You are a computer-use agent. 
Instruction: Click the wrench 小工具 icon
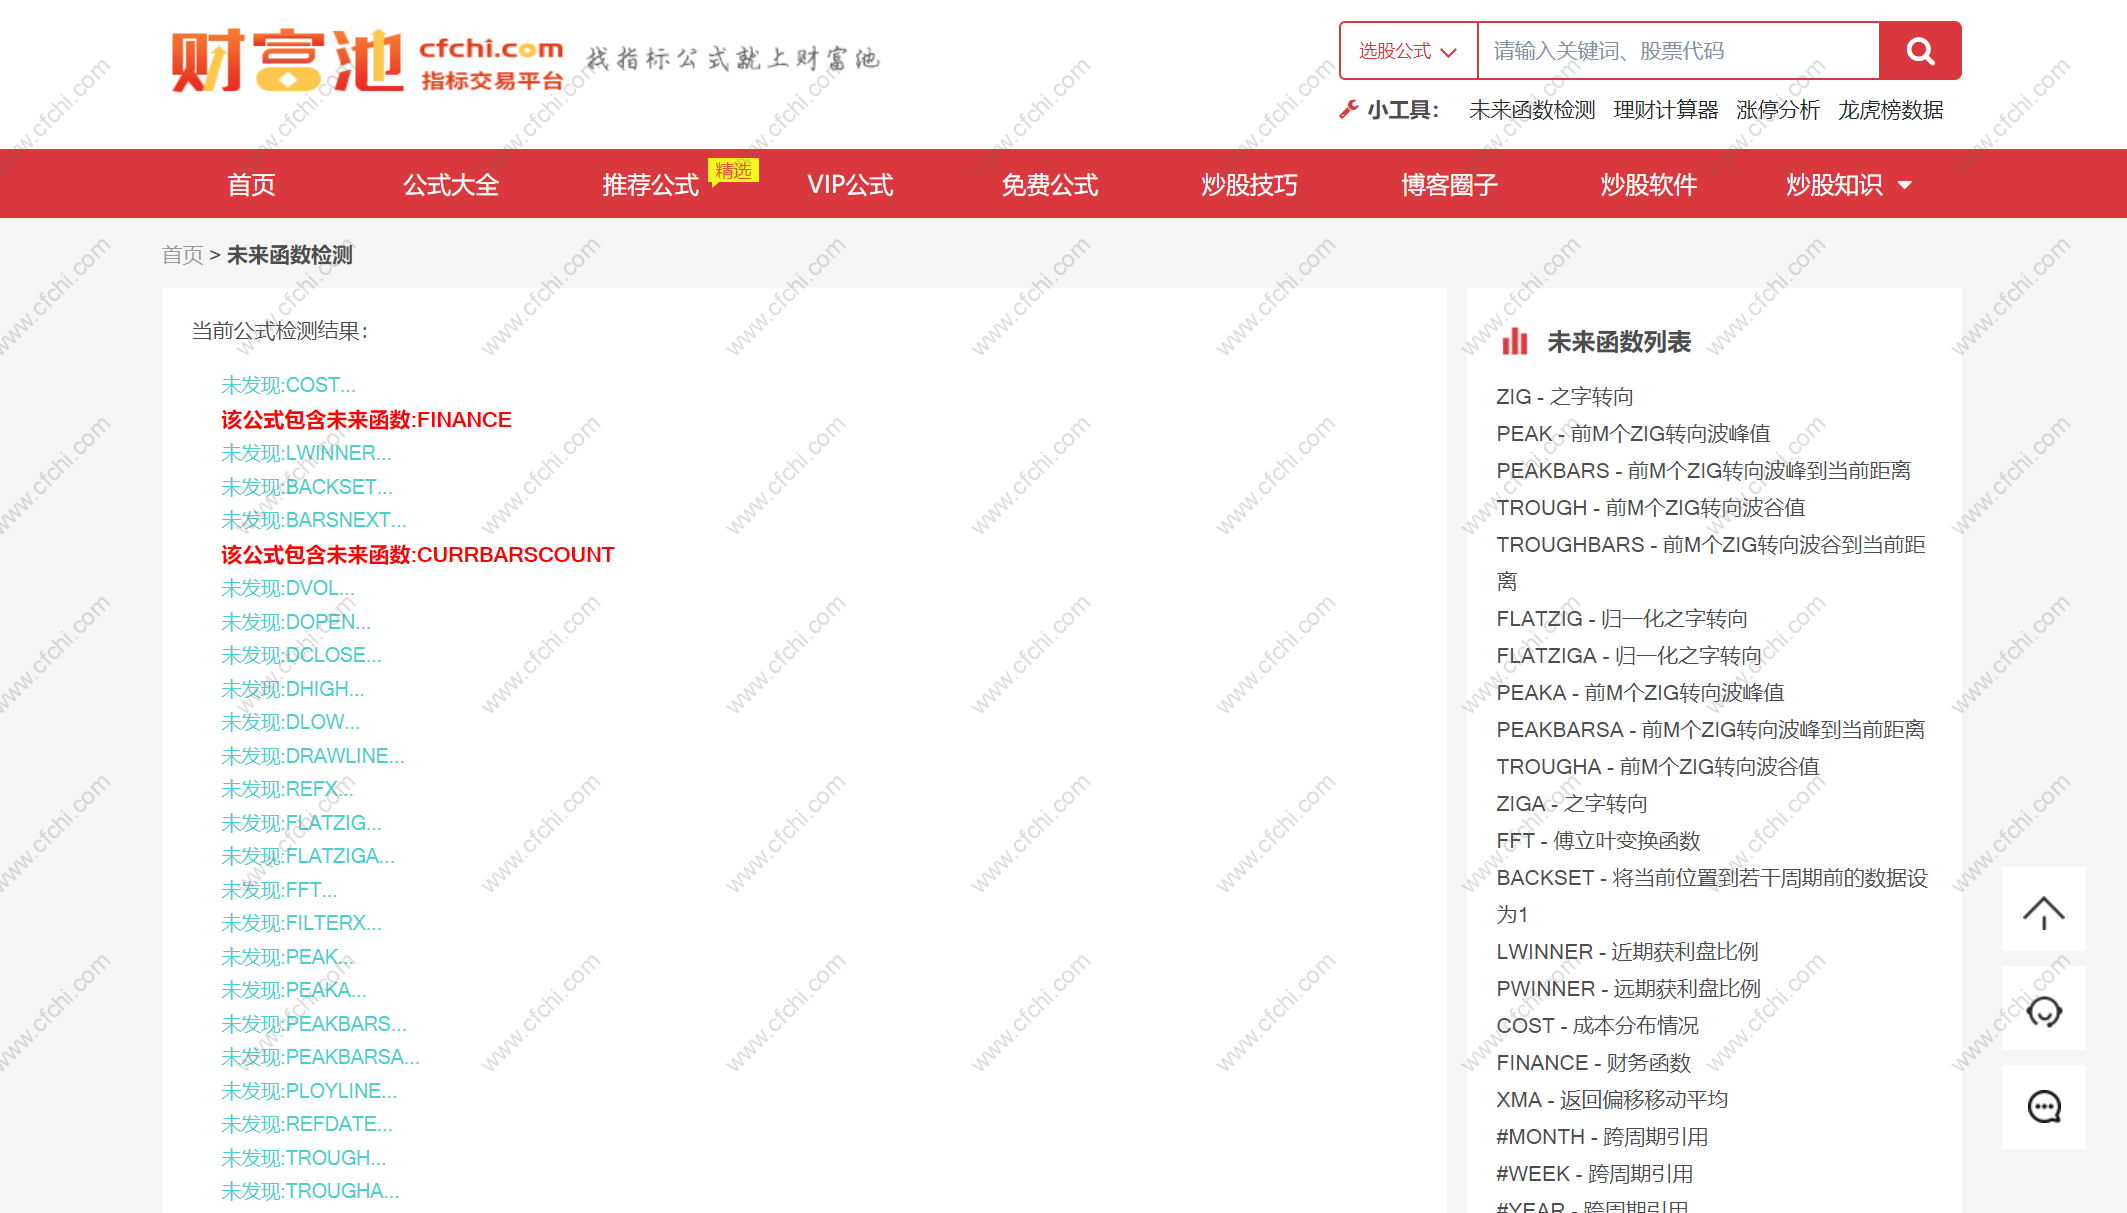point(1348,110)
